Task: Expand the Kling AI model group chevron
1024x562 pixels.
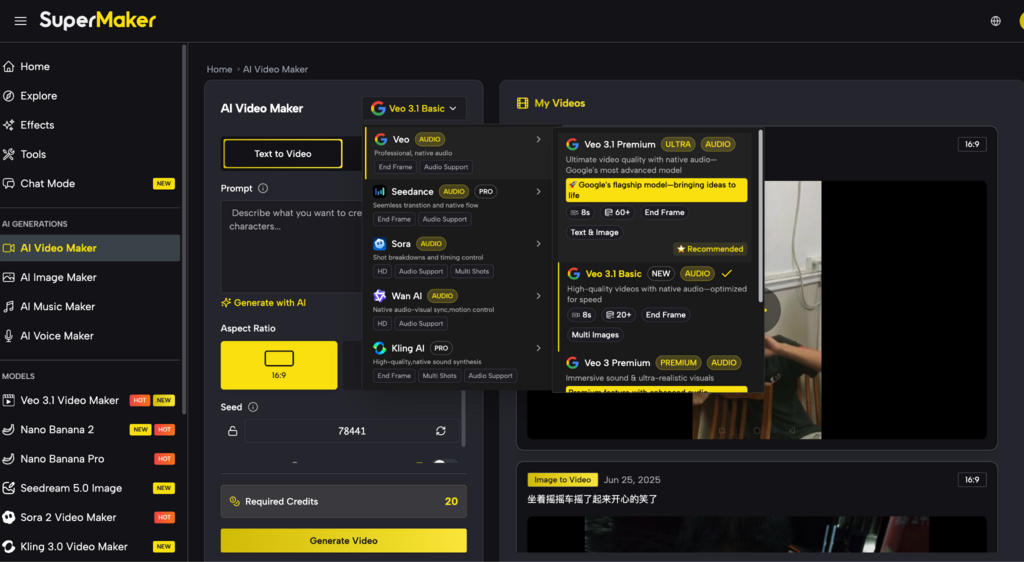Action: (538, 348)
